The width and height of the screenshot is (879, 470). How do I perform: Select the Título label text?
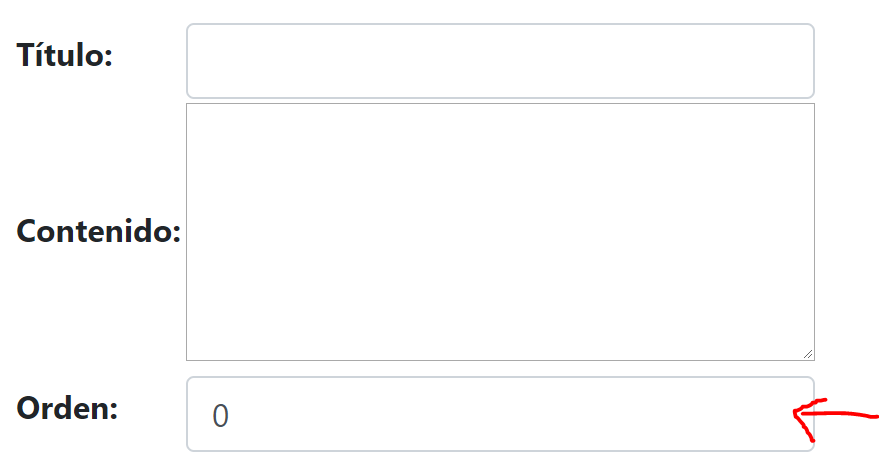[x=64, y=56]
